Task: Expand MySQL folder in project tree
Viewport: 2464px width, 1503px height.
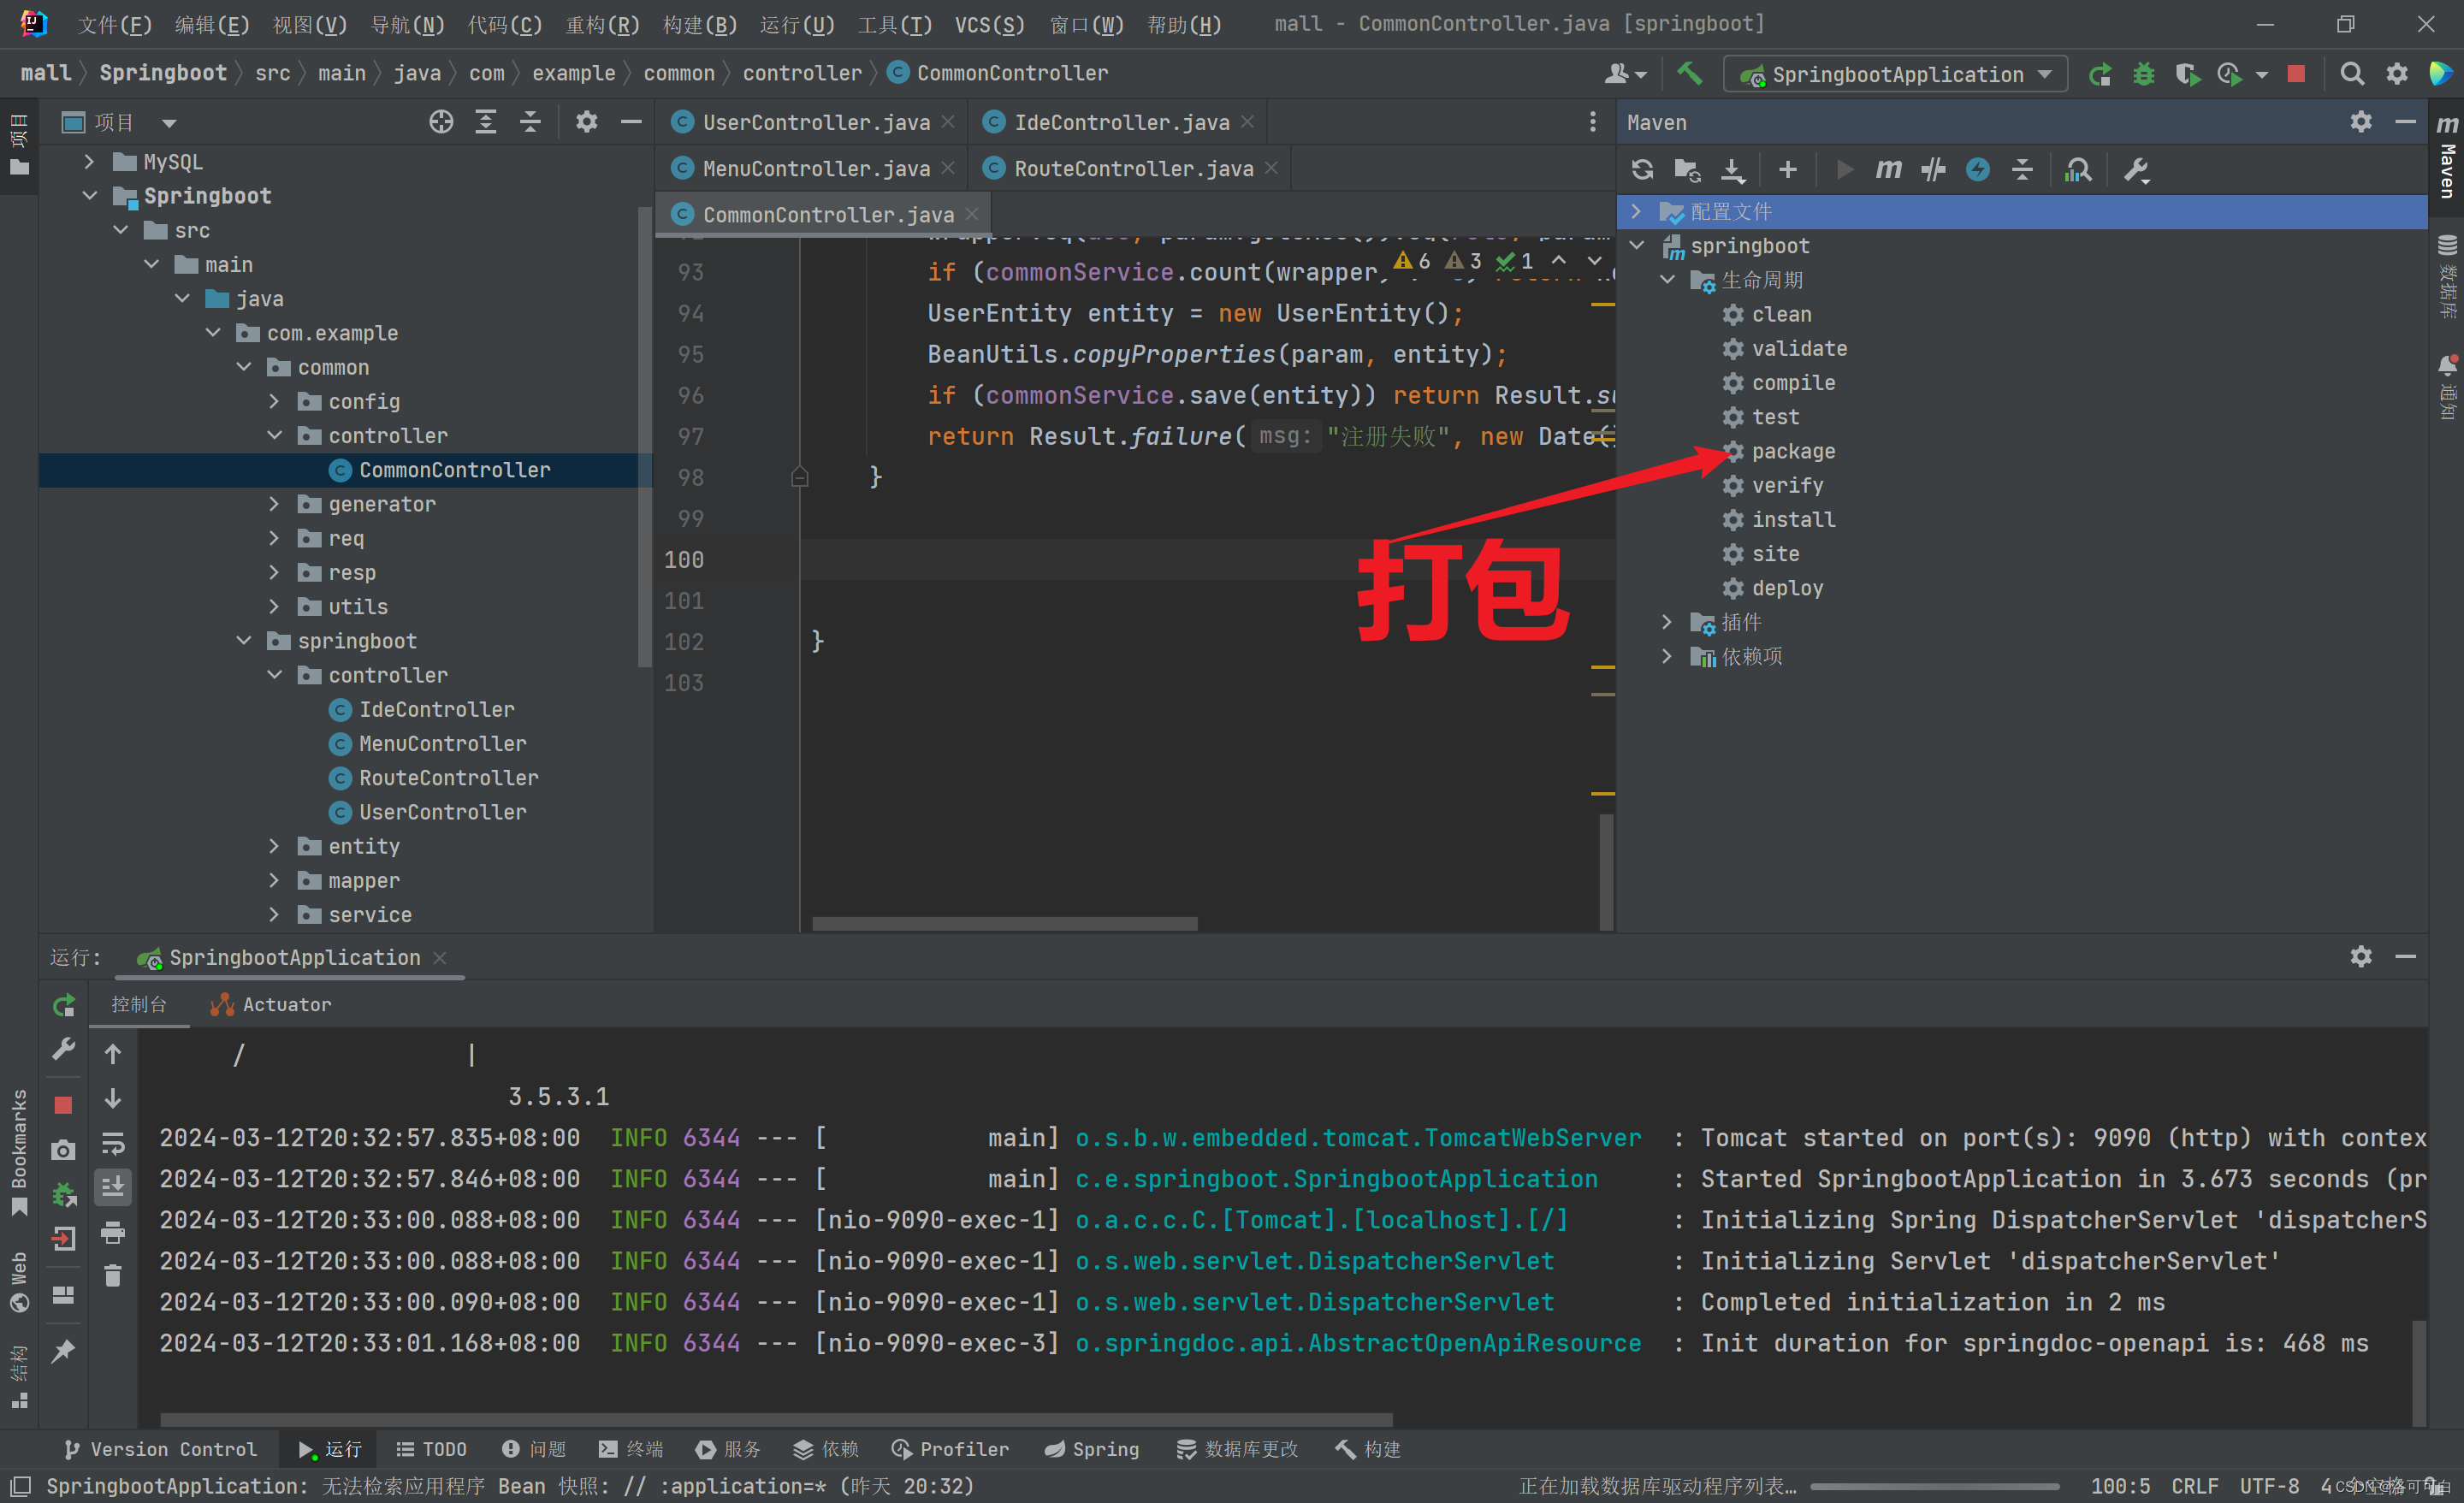Action: click(89, 161)
